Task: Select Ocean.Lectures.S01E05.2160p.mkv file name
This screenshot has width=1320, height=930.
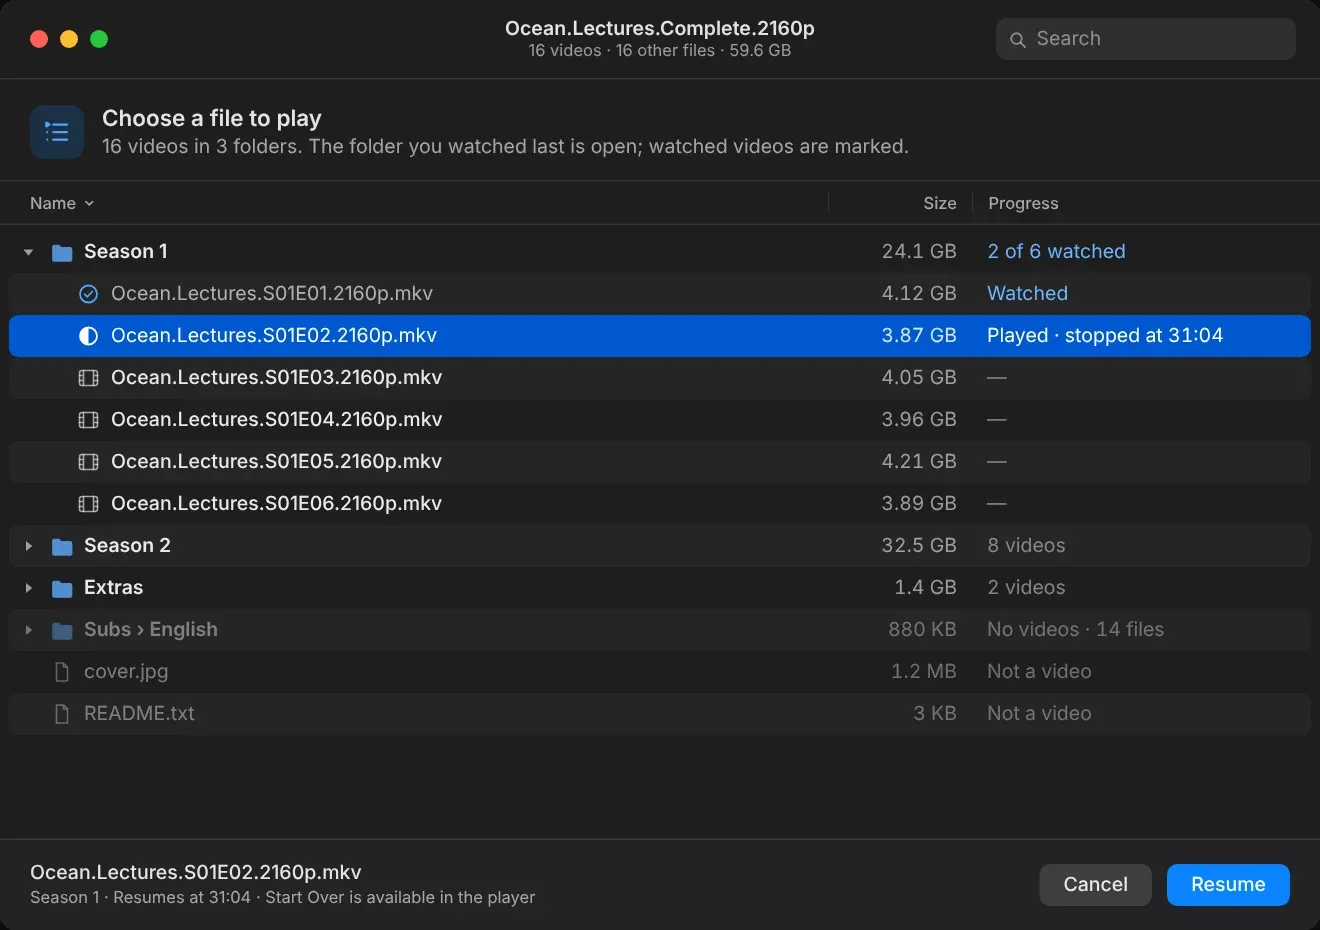Action: 276,462
